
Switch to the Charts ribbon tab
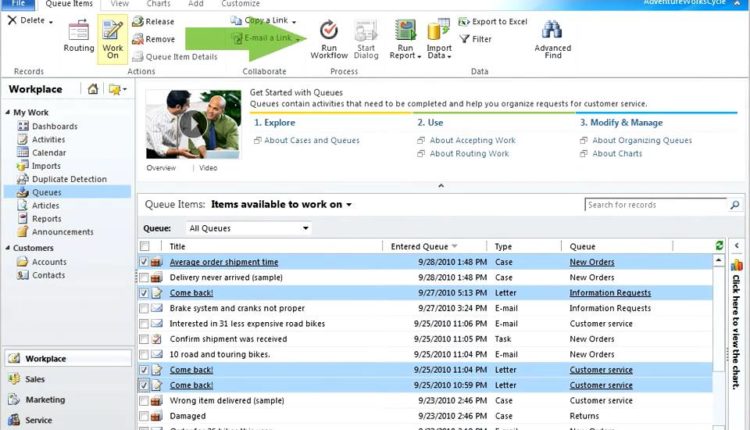159,4
